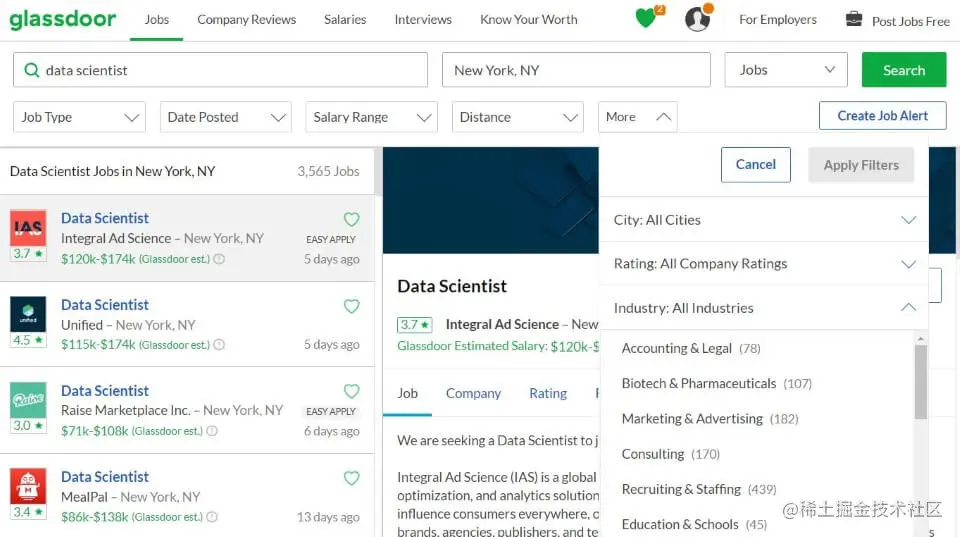Open MealPal Data Scientist listing title

click(x=105, y=477)
